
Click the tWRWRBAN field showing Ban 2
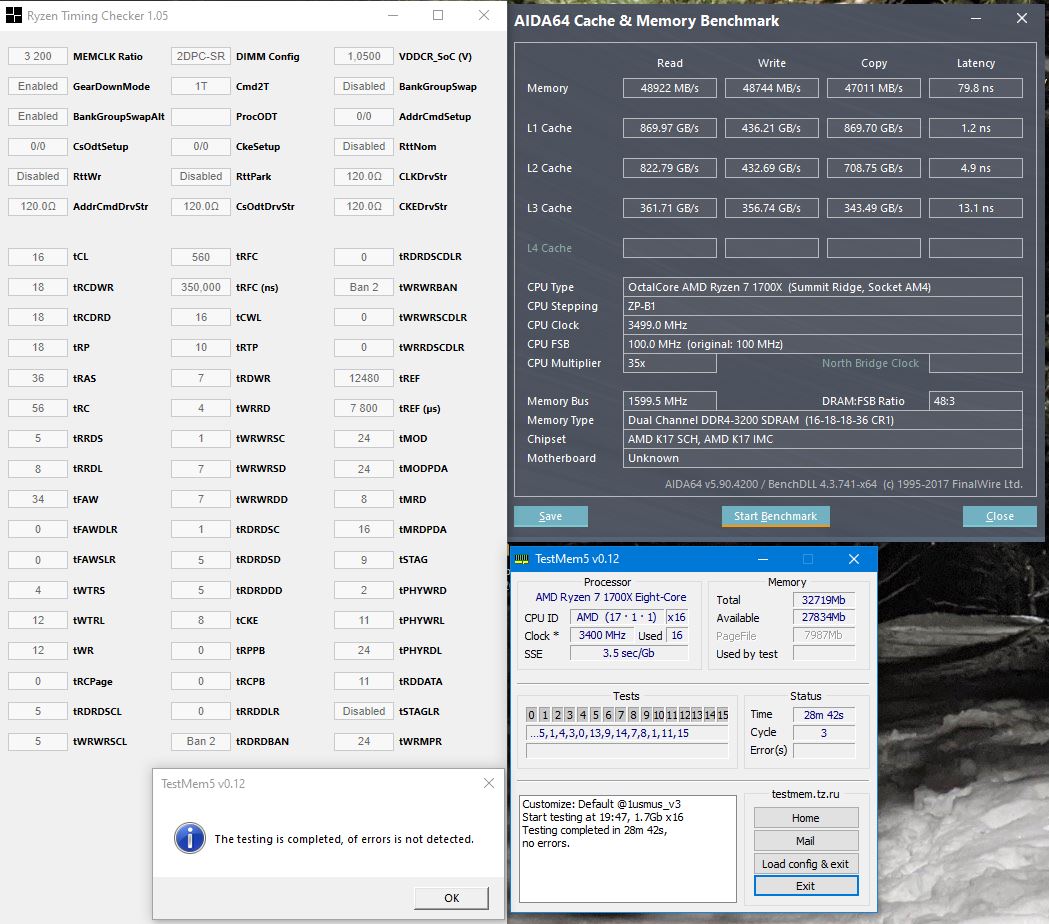364,287
